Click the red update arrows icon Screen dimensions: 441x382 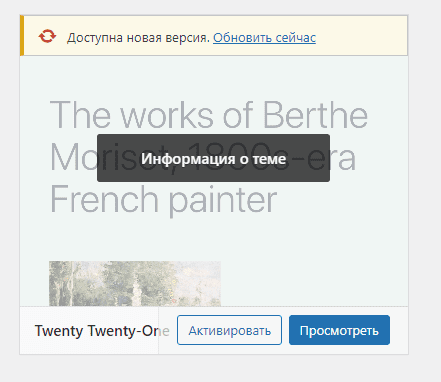pos(47,36)
